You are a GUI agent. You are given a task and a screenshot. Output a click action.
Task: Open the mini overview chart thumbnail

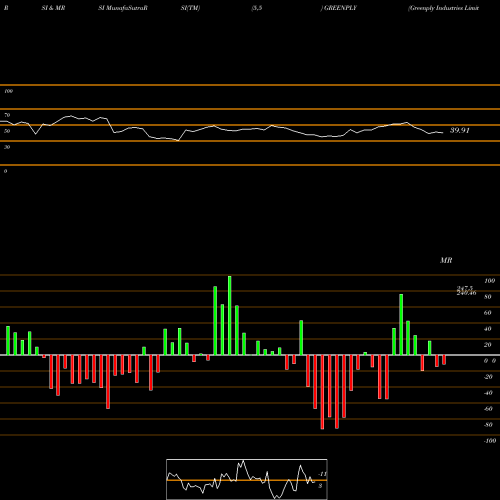pyautogui.click(x=247, y=479)
